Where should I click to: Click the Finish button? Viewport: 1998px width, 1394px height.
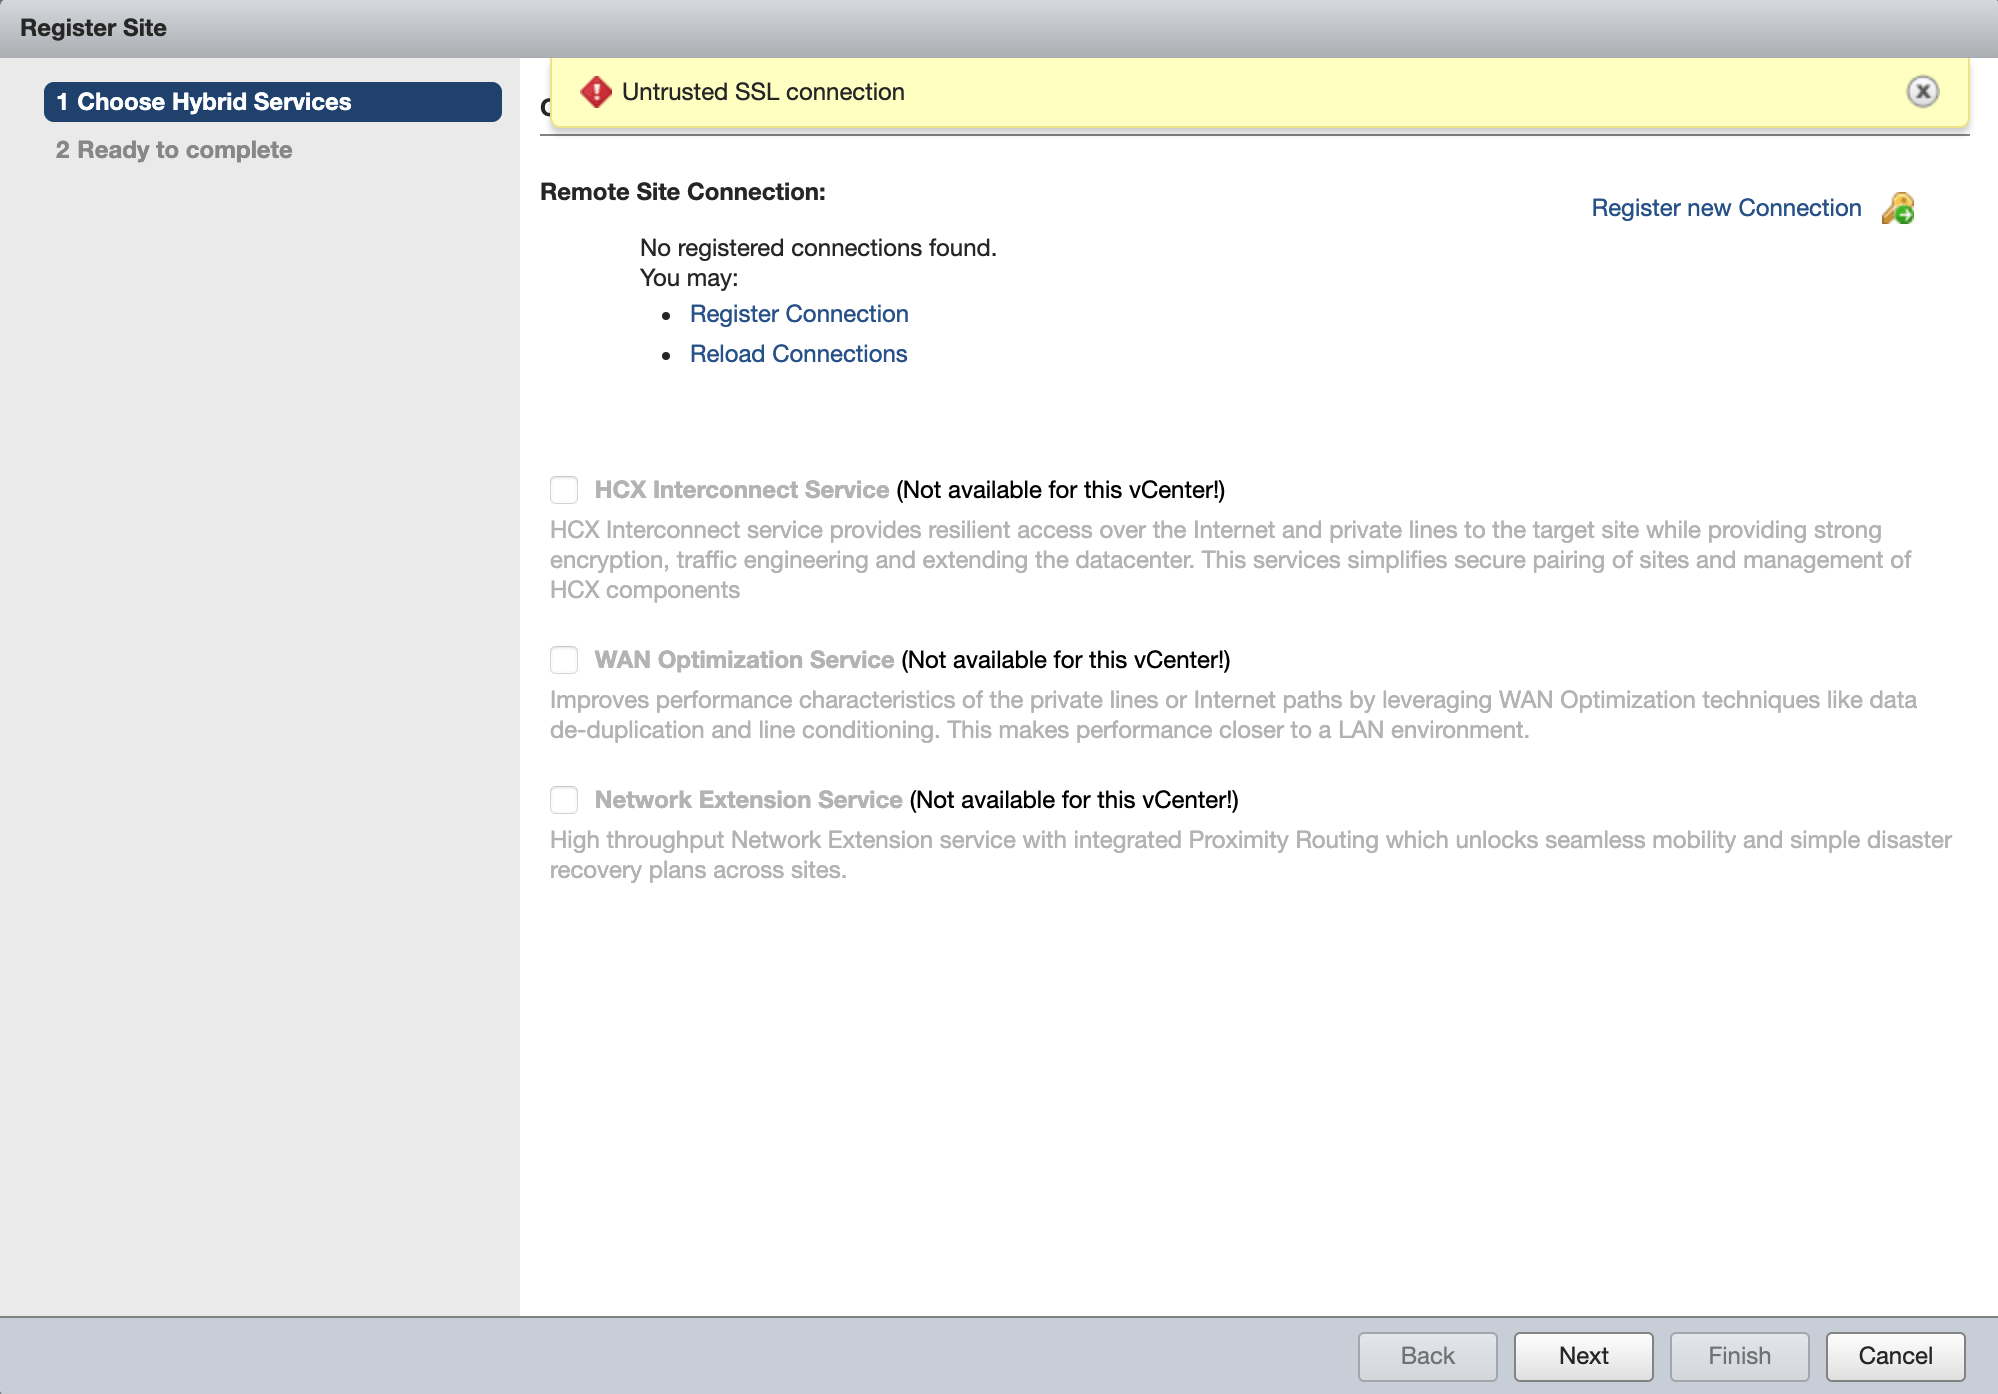(x=1739, y=1356)
